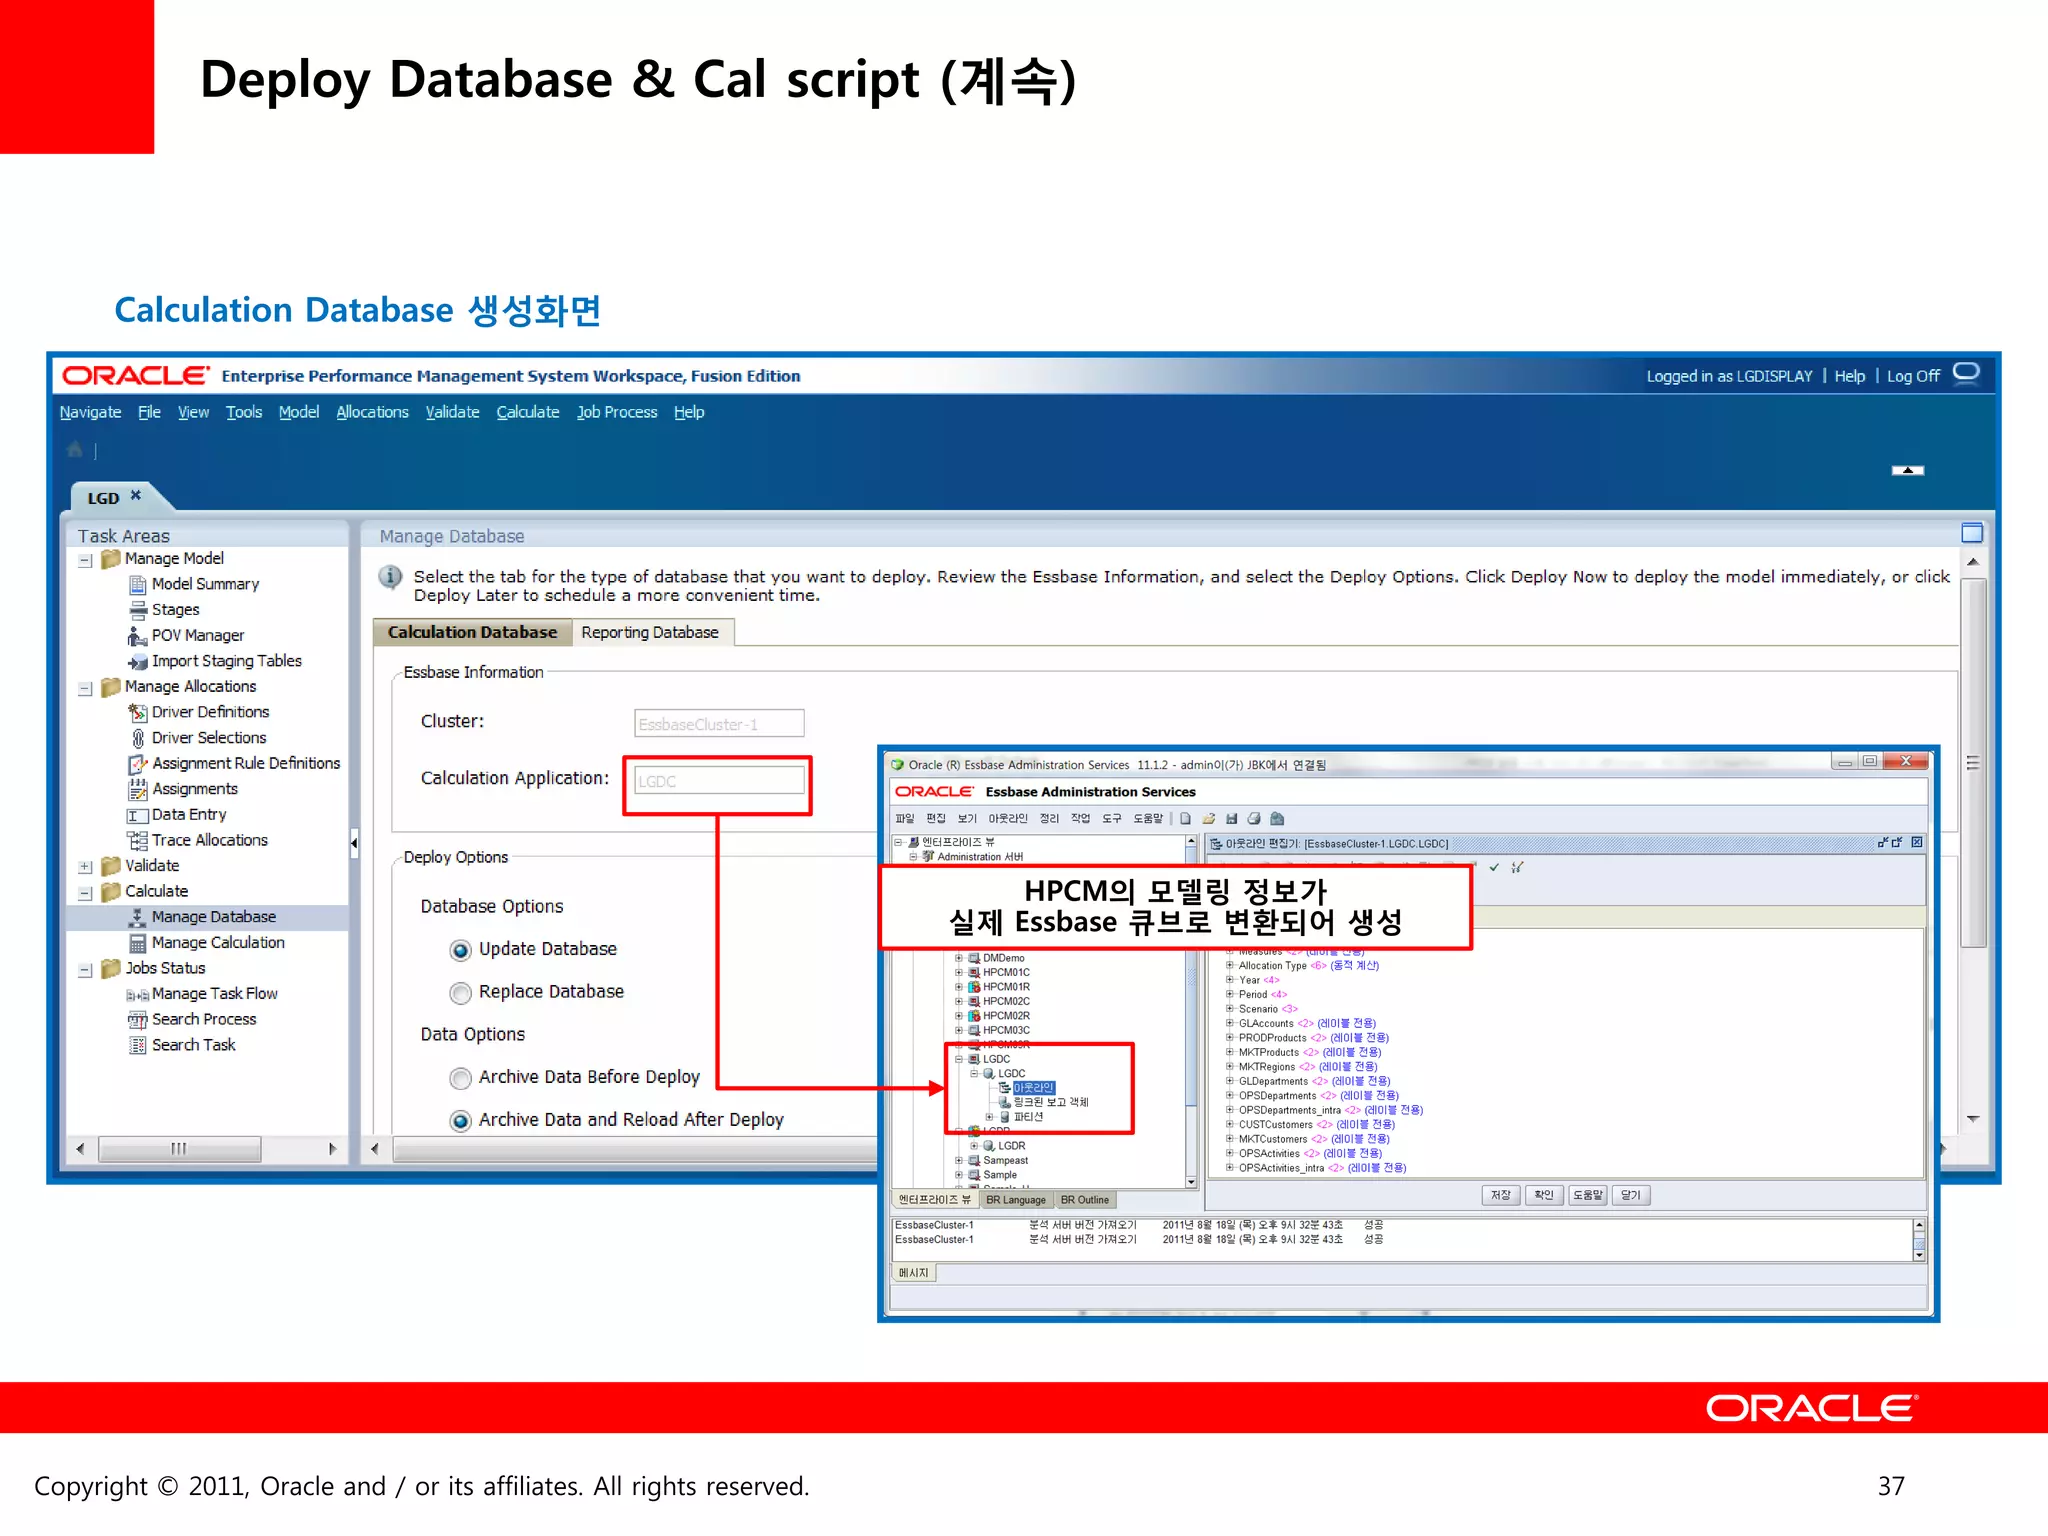Viewport: 2048px width, 1536px height.
Task: Click the Manage Task Flow icon
Action: 138,995
